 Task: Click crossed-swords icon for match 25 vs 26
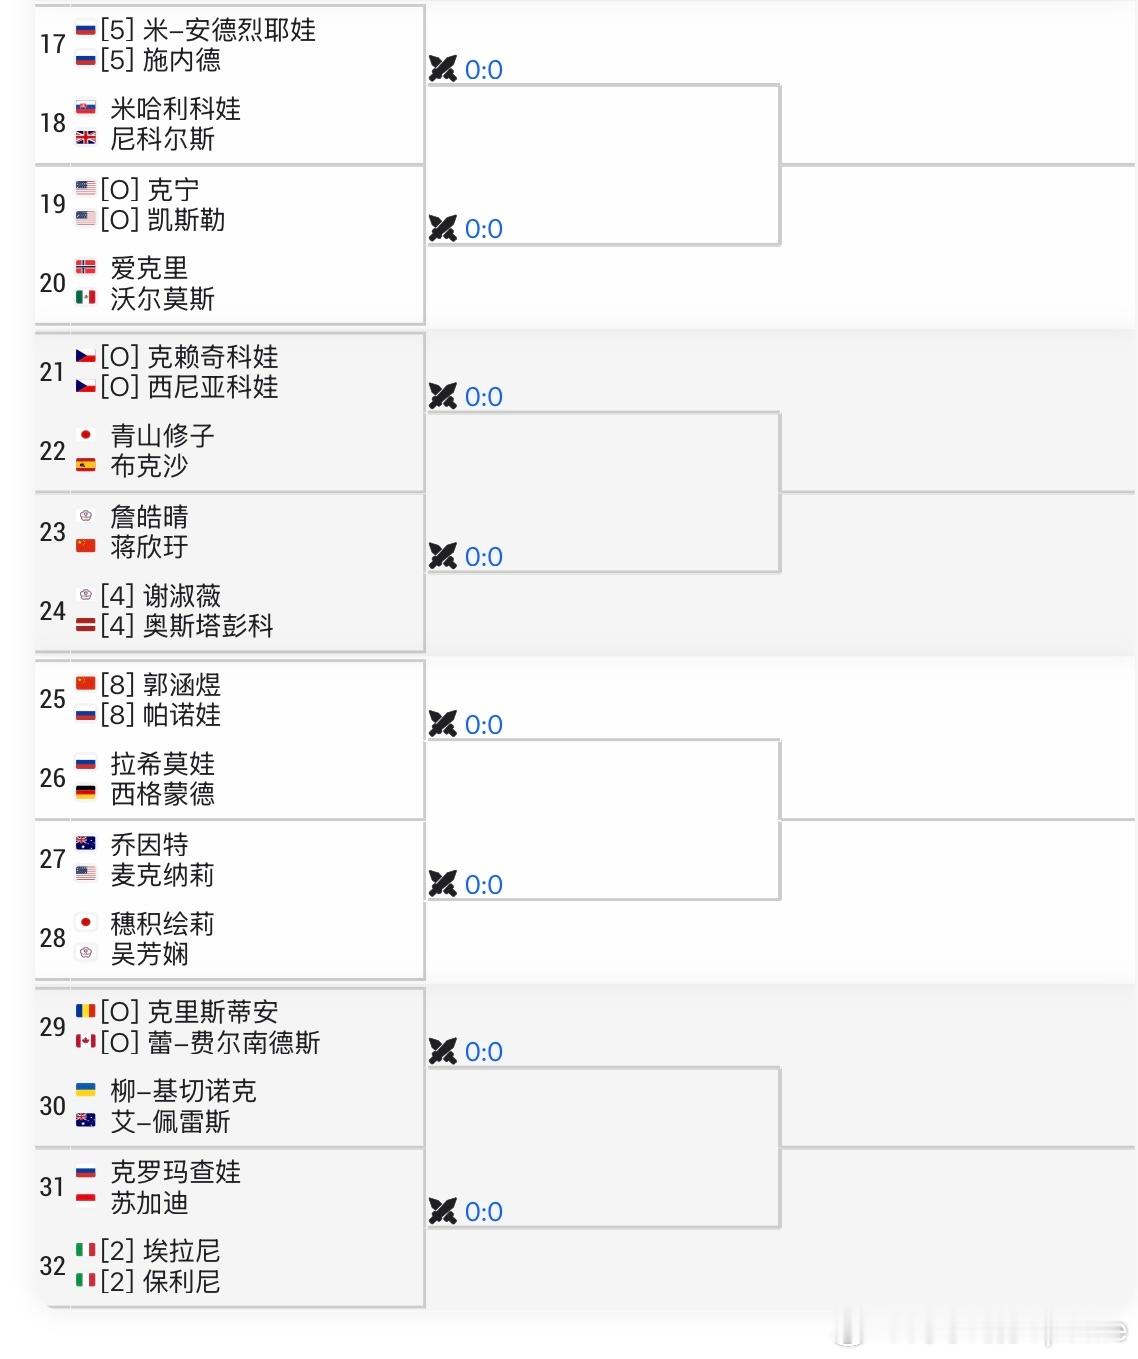[442, 724]
